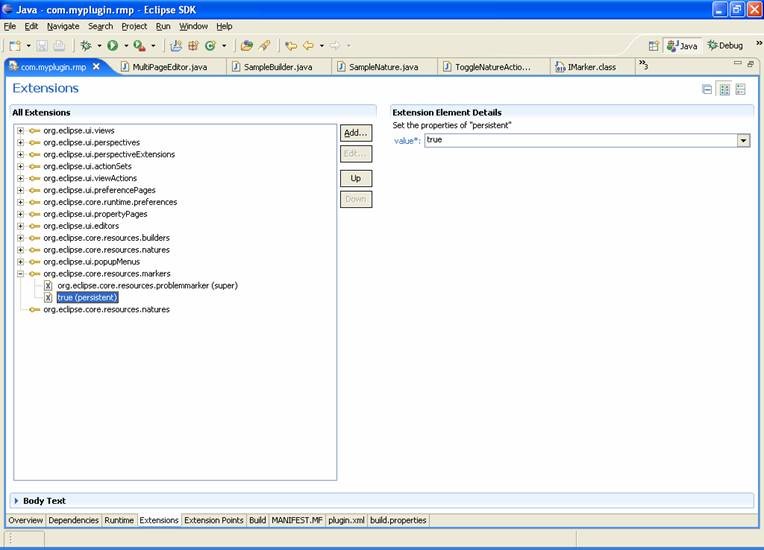Click the Back navigation arrow icon
The width and height of the screenshot is (764, 550).
(308, 46)
